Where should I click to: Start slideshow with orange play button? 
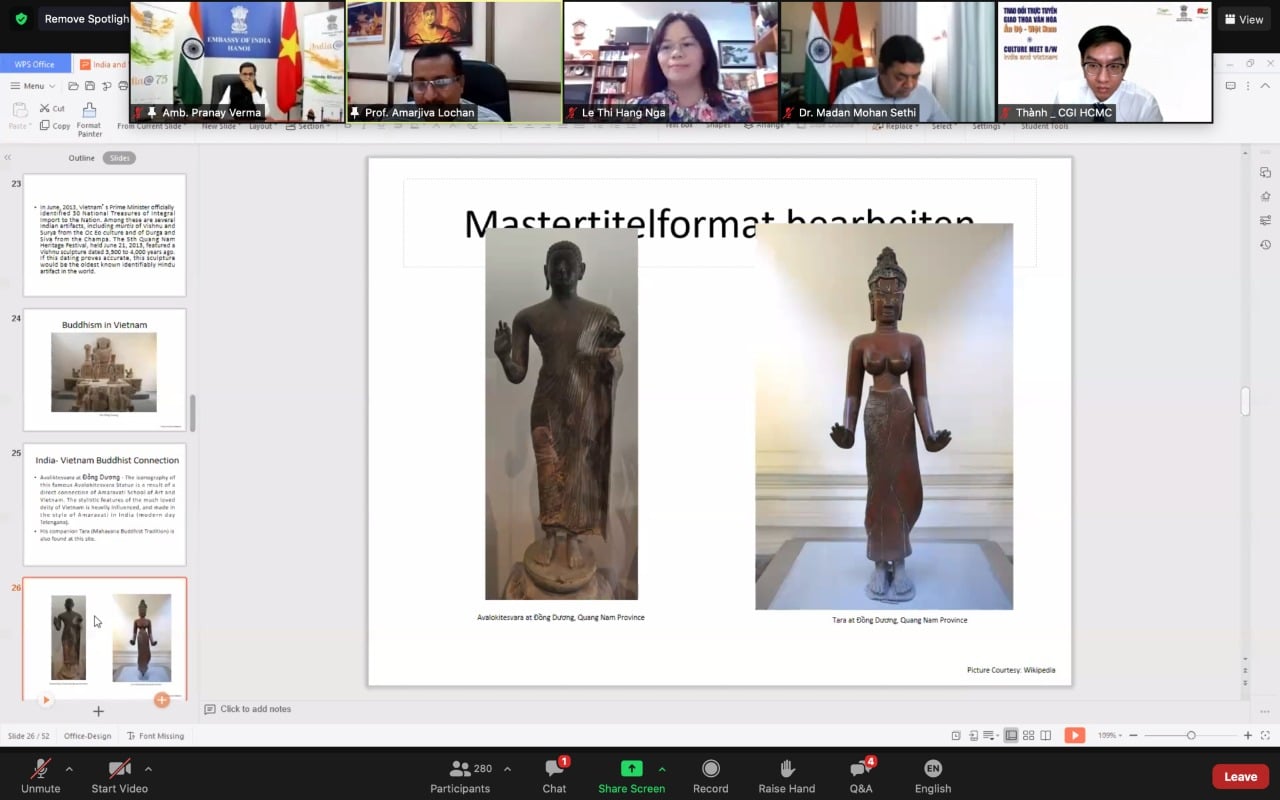(x=1074, y=735)
